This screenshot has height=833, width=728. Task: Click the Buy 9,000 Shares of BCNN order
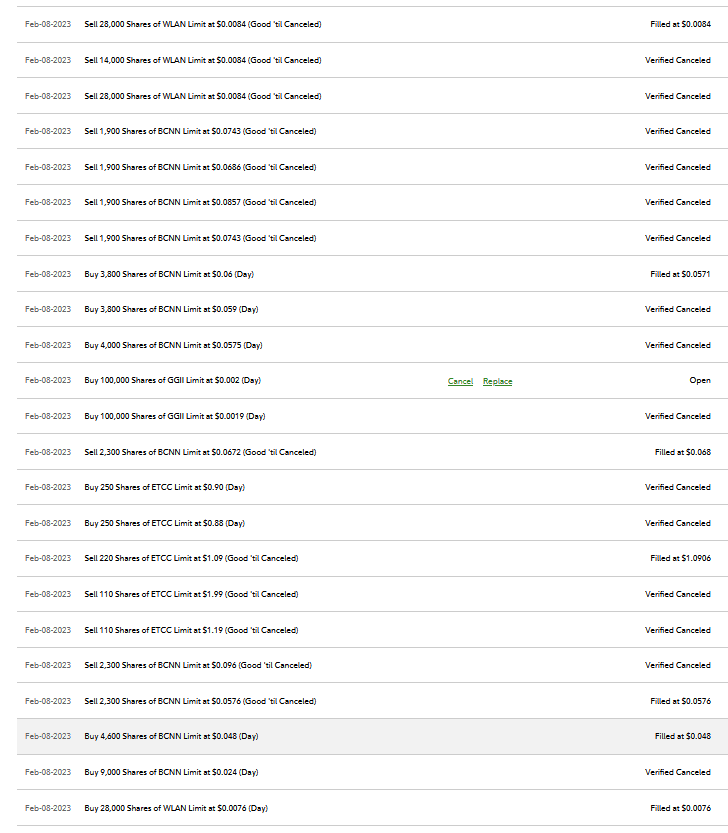point(171,772)
